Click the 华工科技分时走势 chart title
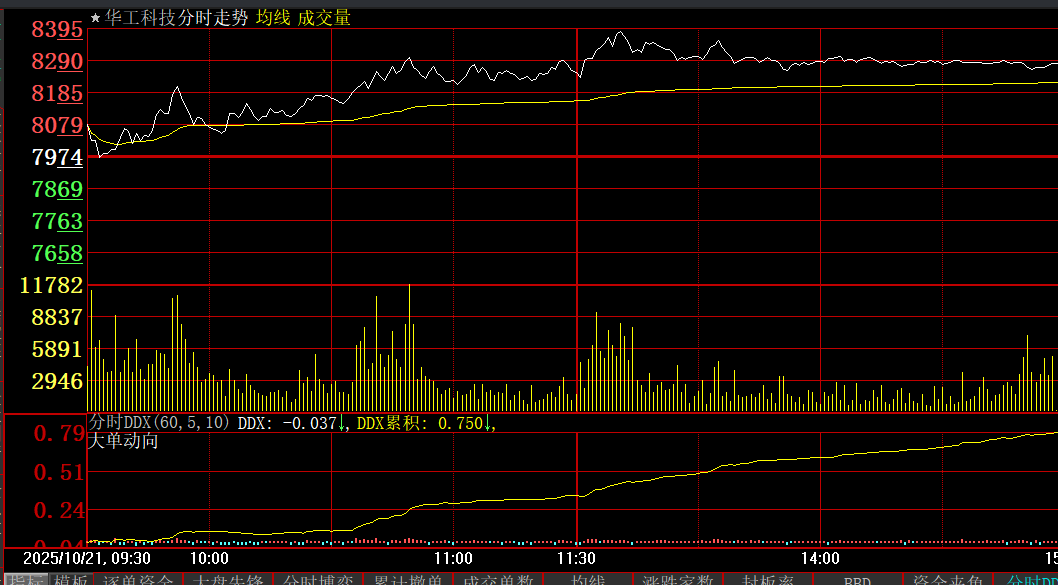Screen dimensions: 1058x585 pos(176,18)
